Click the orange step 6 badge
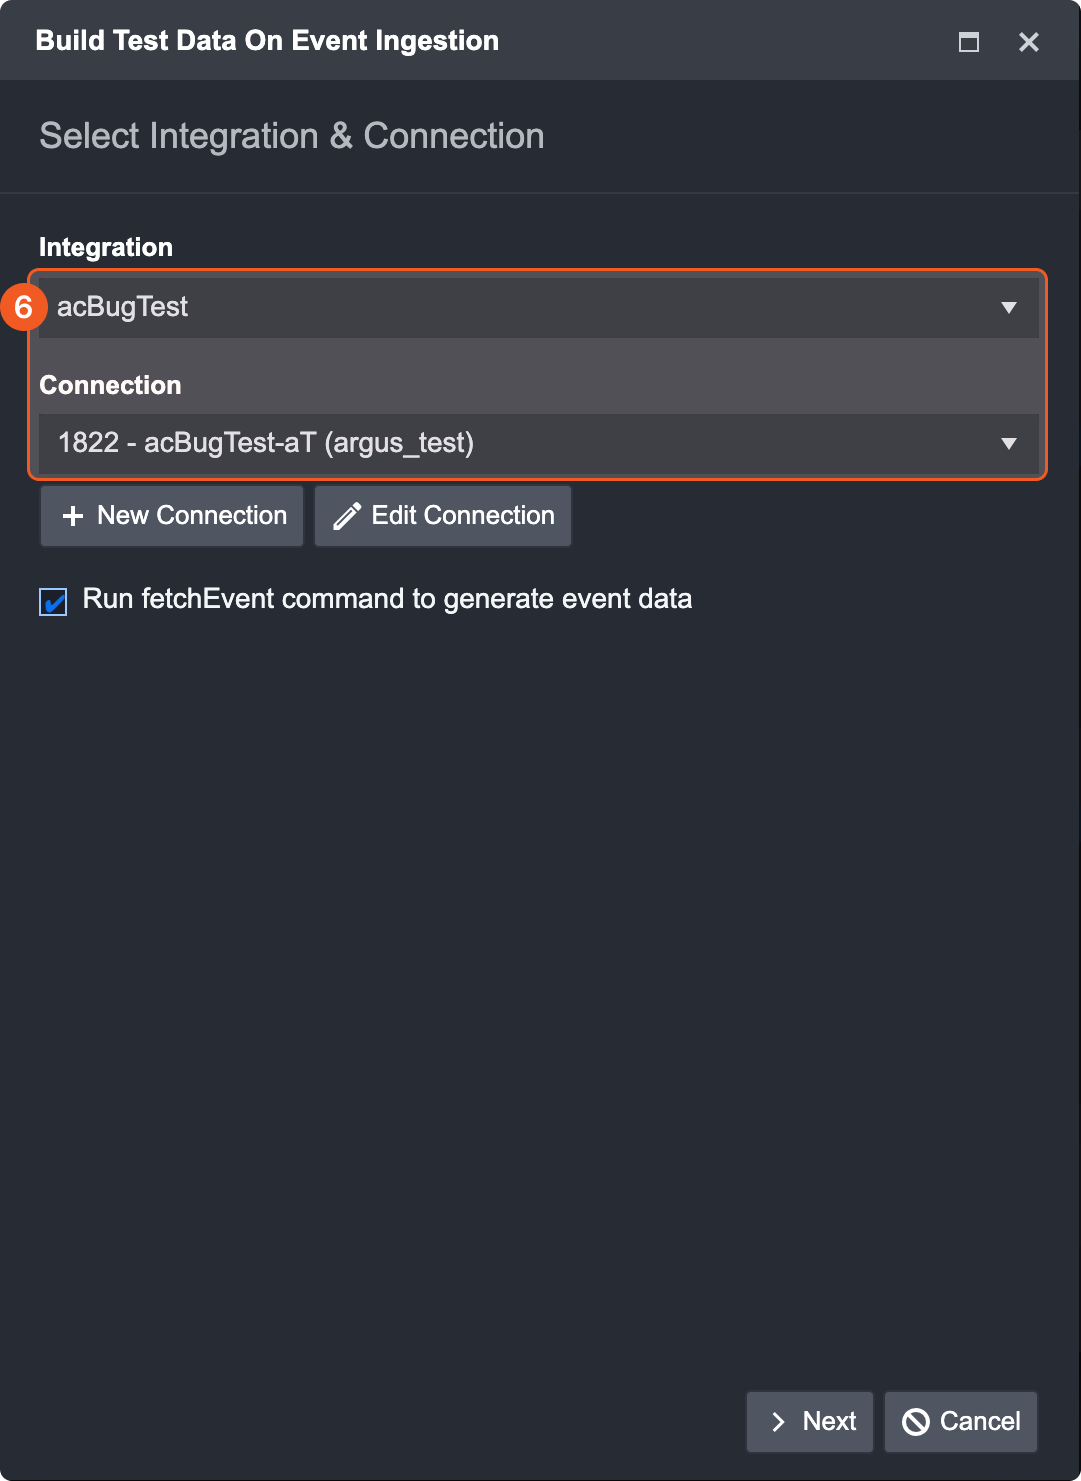This screenshot has height=1481, width=1081. click(x=23, y=307)
